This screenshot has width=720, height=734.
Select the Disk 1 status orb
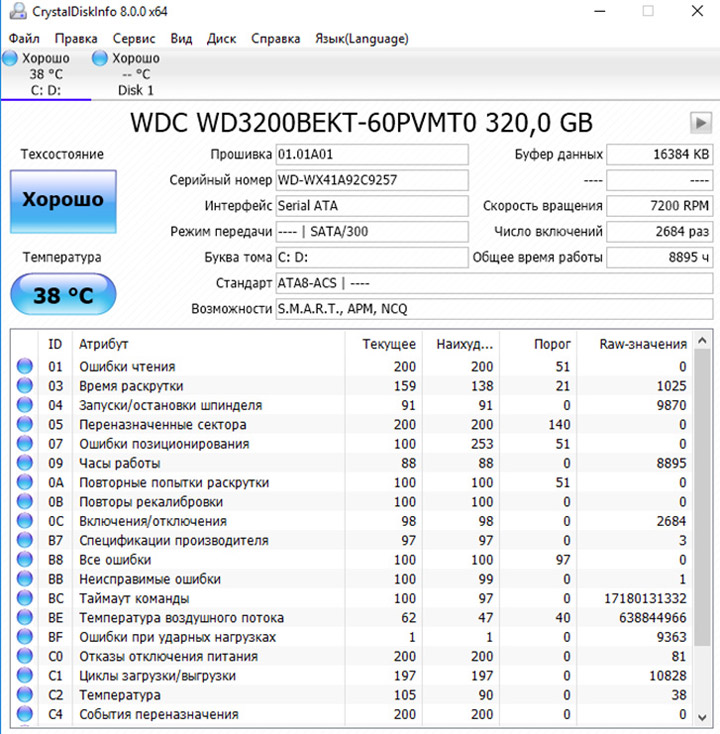pyautogui.click(x=100, y=58)
